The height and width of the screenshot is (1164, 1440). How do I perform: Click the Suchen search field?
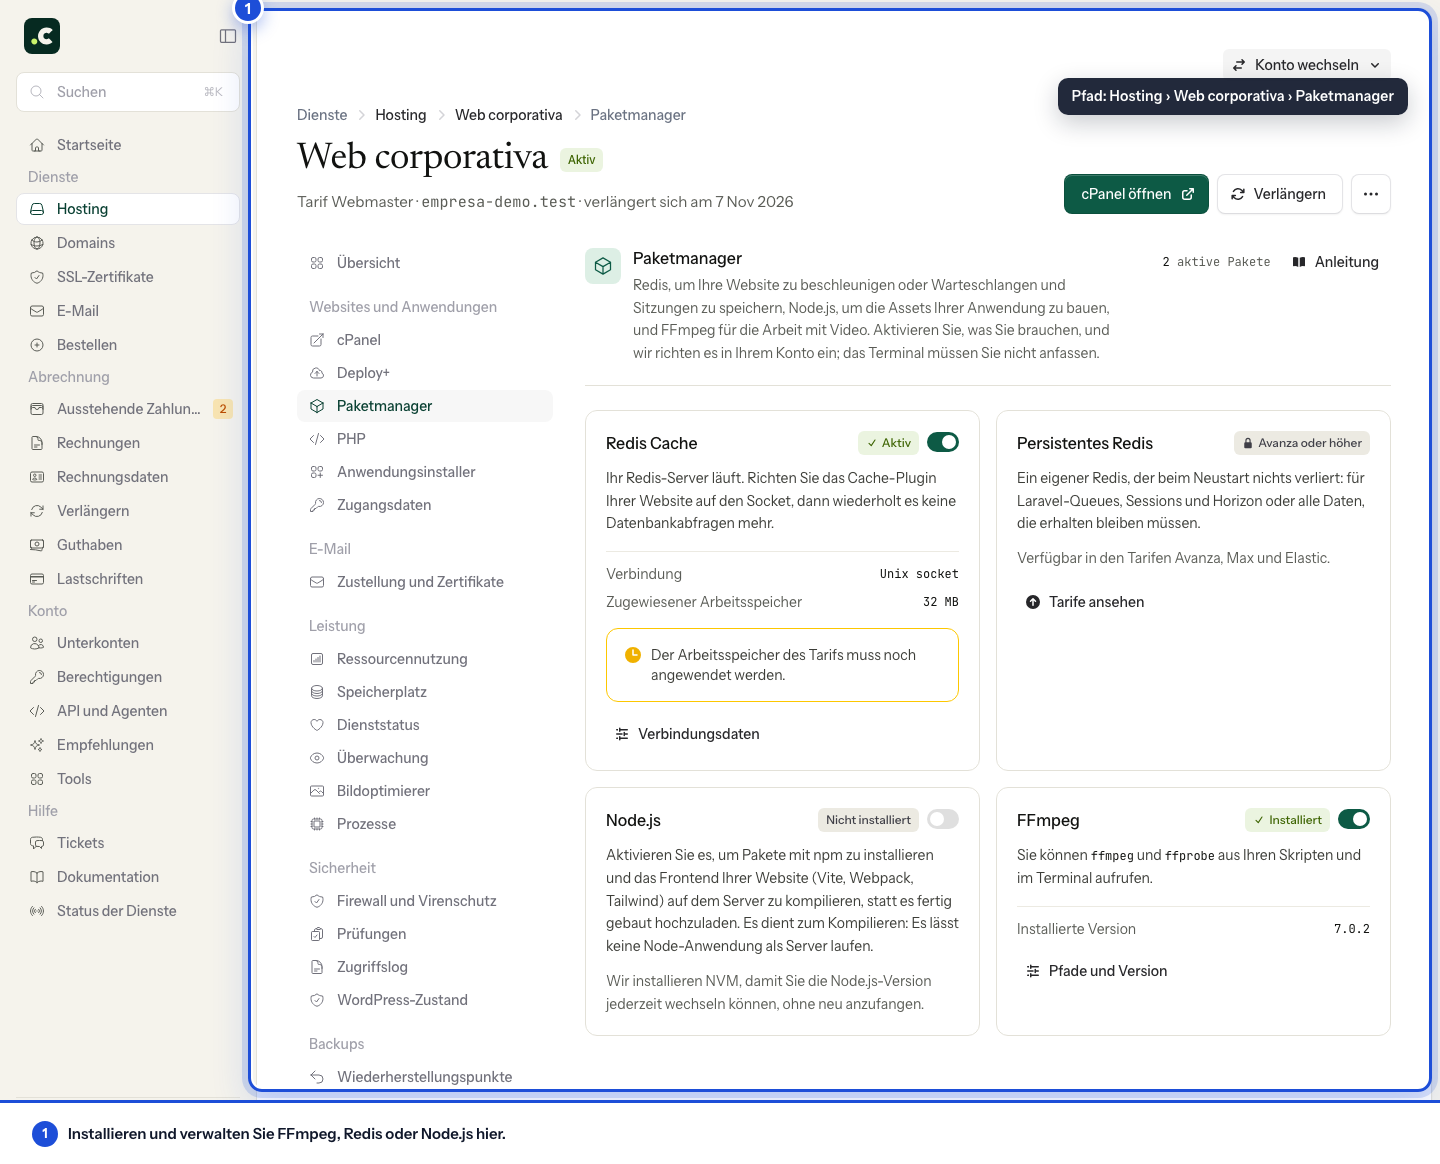(128, 92)
